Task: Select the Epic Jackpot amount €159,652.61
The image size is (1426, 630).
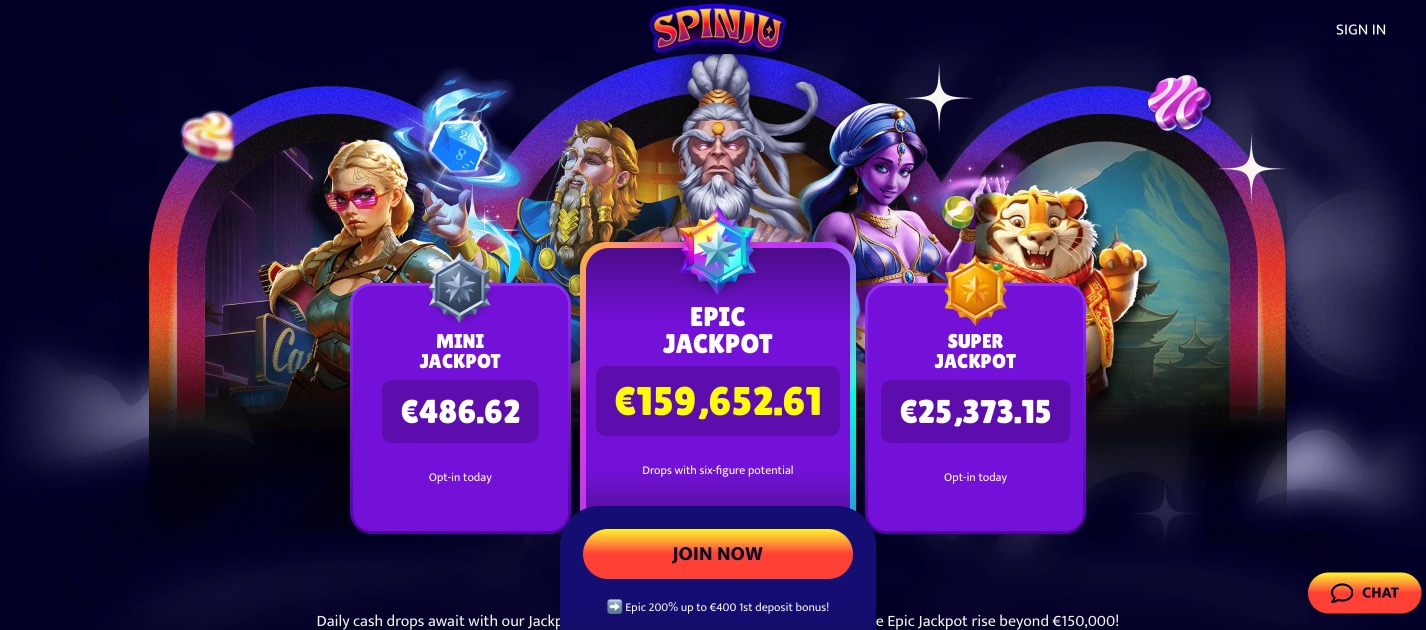Action: (717, 401)
